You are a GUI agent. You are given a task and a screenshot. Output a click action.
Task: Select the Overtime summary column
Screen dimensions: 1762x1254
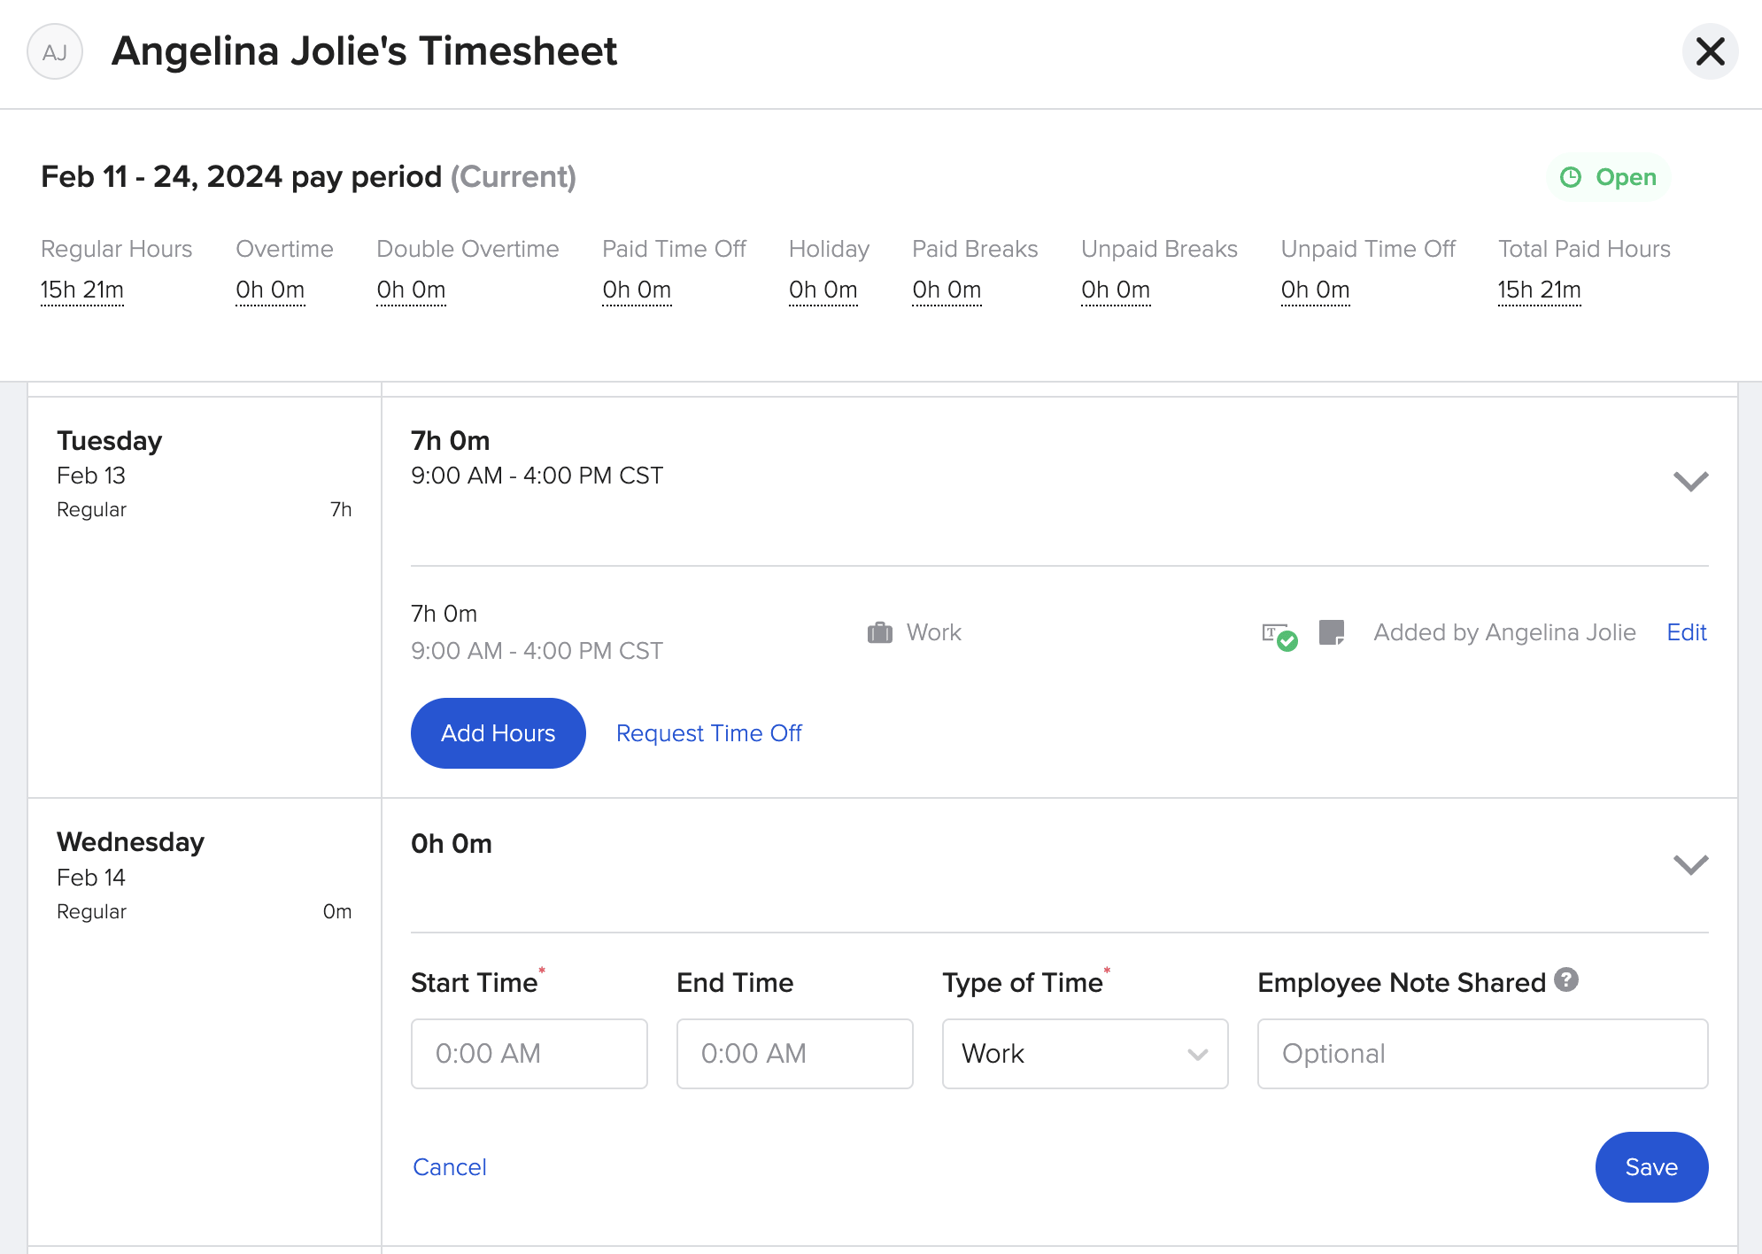pyautogui.click(x=270, y=289)
